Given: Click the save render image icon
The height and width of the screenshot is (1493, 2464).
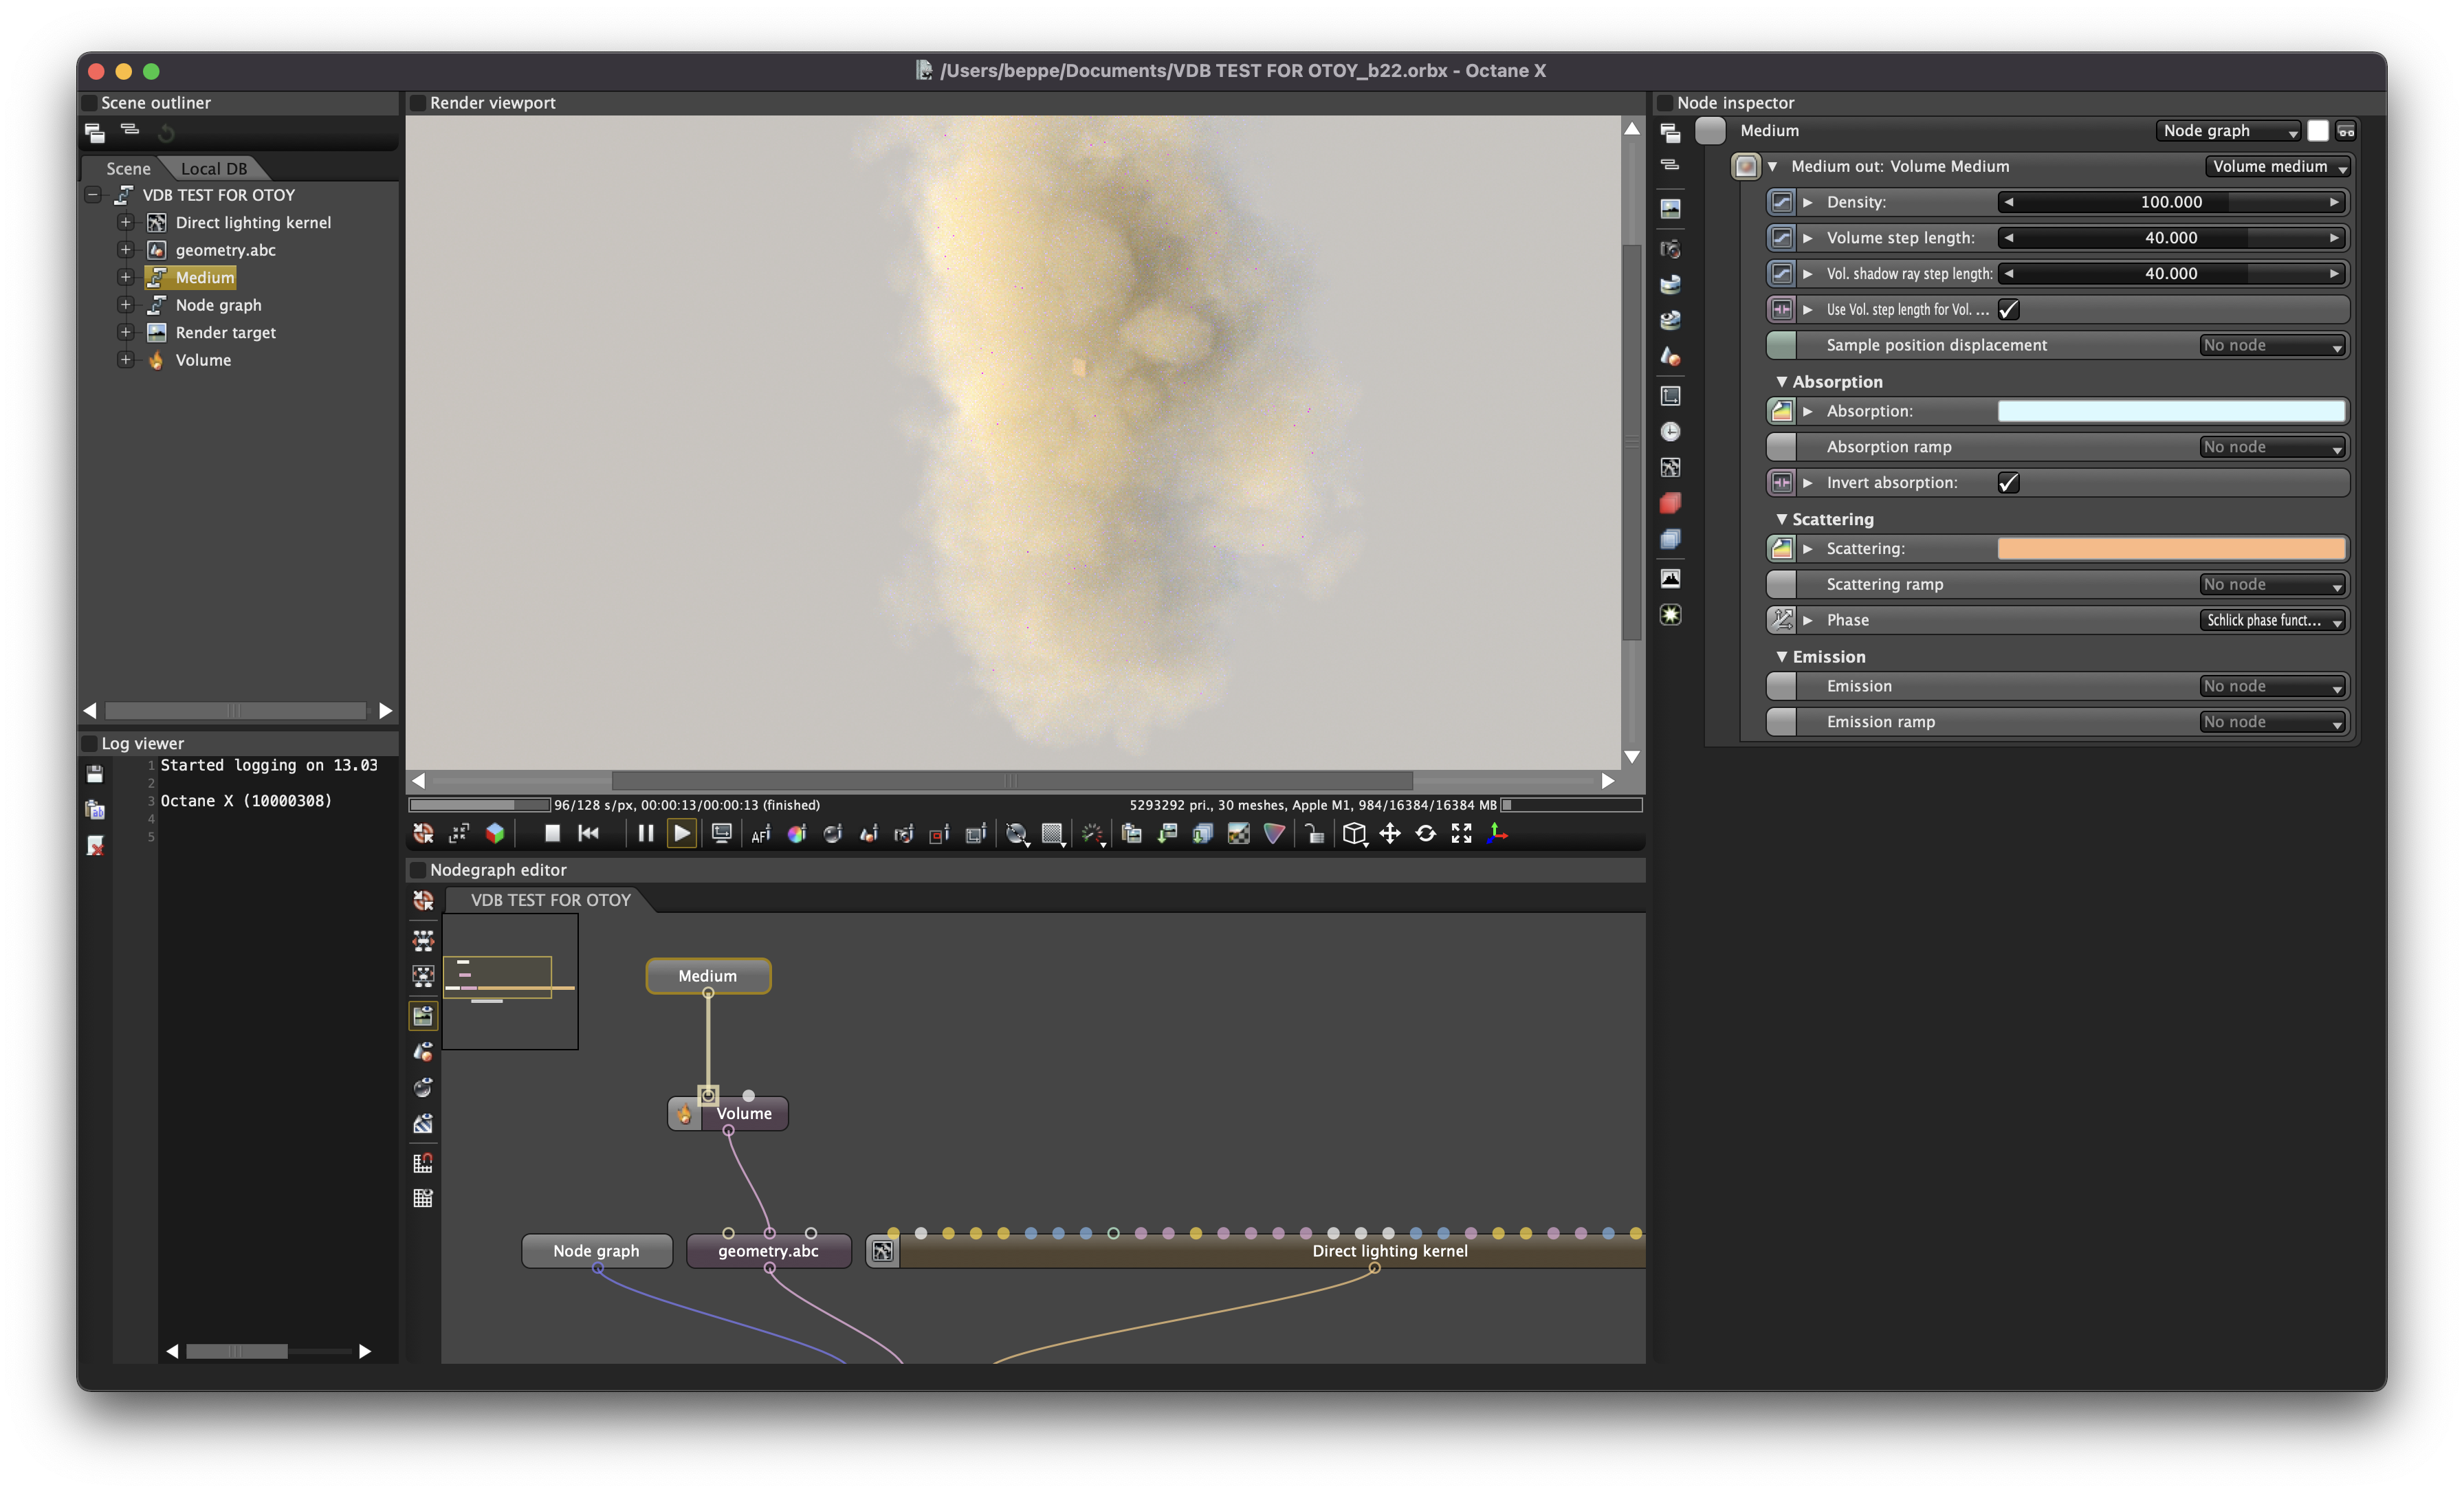Looking at the screenshot, I should click(x=1167, y=834).
